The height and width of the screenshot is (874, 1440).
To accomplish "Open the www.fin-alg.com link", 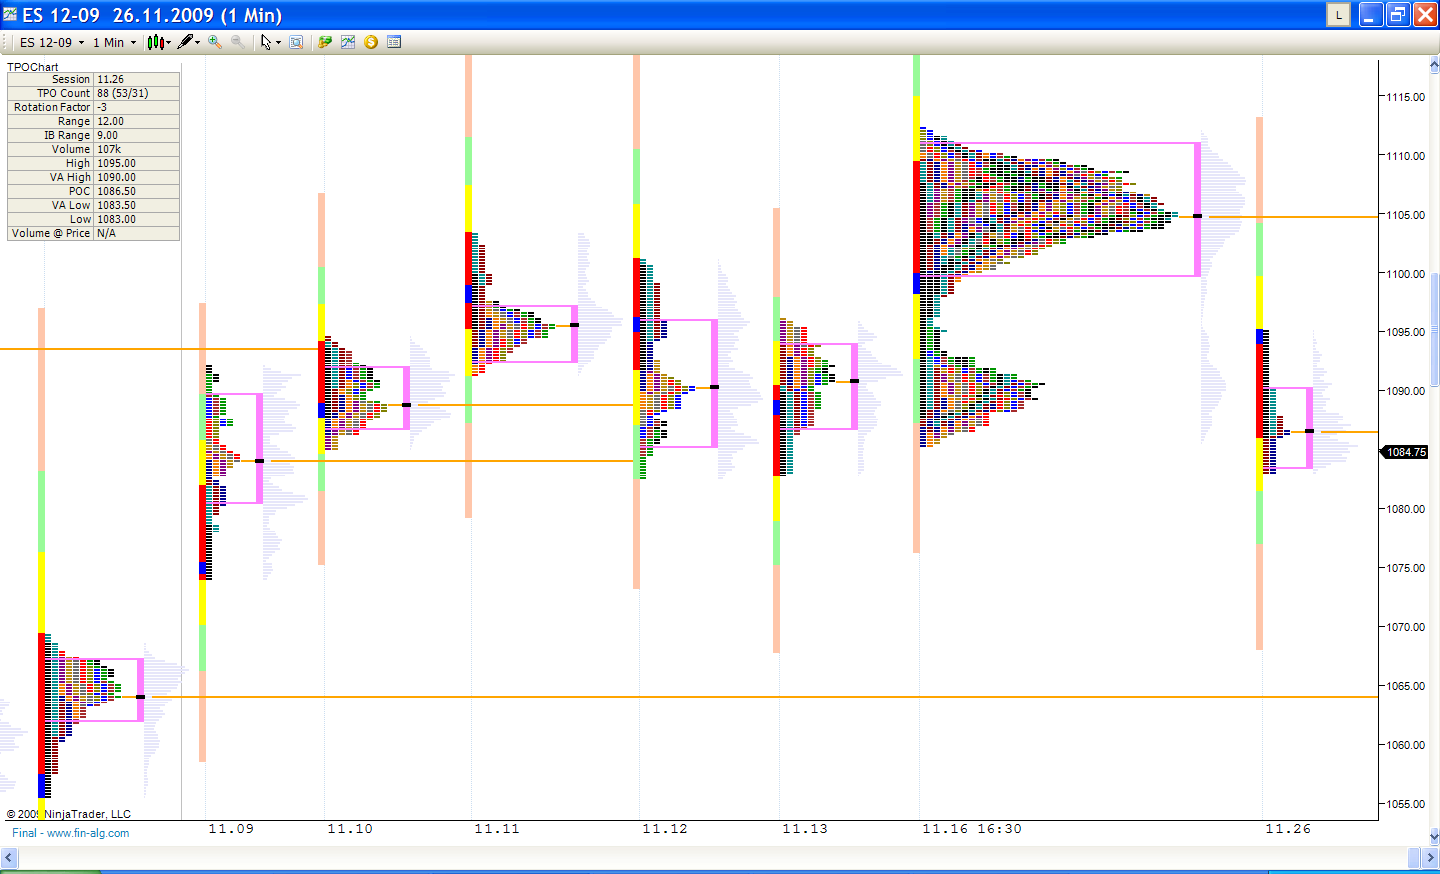I will point(88,833).
